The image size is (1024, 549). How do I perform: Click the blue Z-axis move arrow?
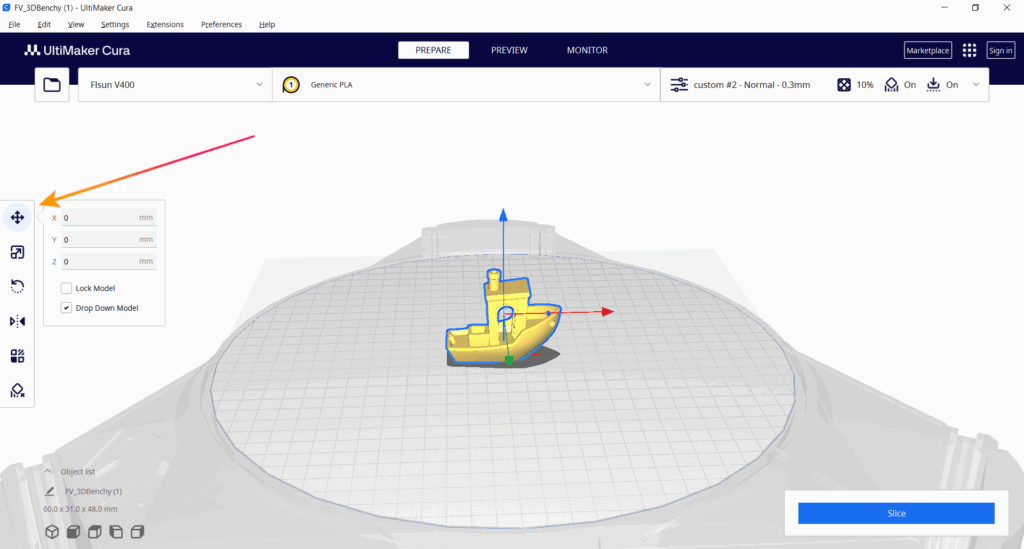(x=503, y=215)
